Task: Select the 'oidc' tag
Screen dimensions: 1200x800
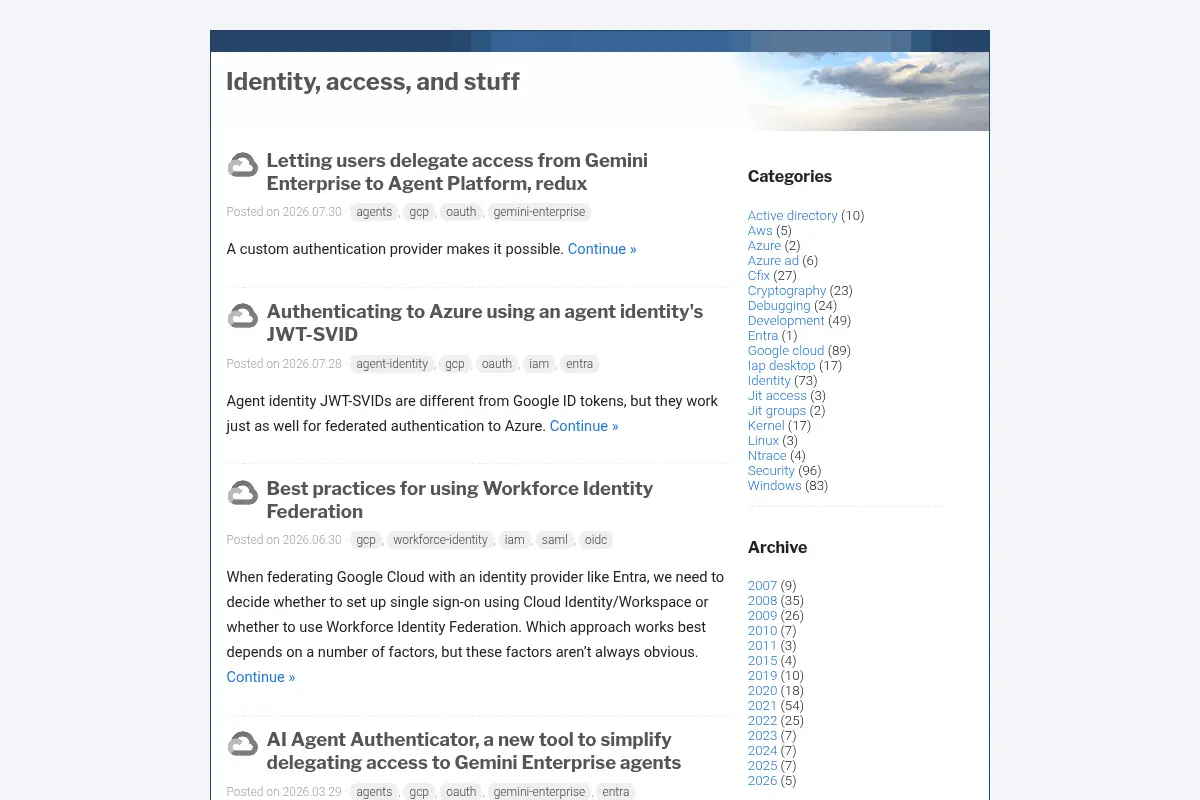Action: coord(596,540)
